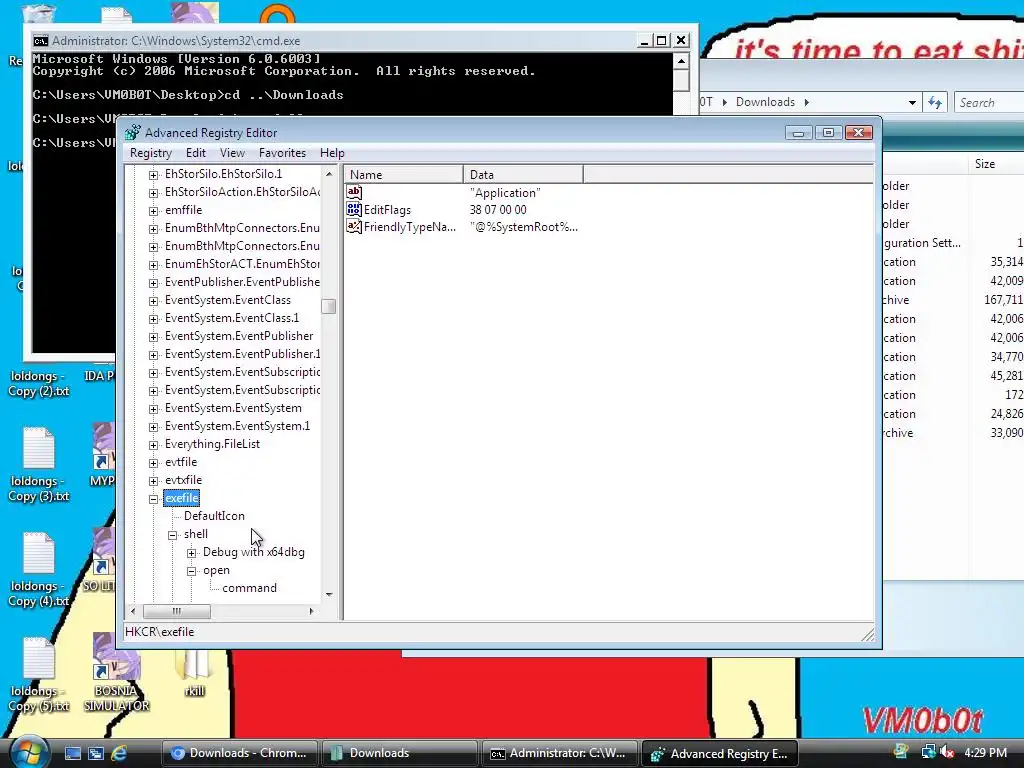Click the Windows Start orb
The image size is (1024, 768).
point(29,752)
